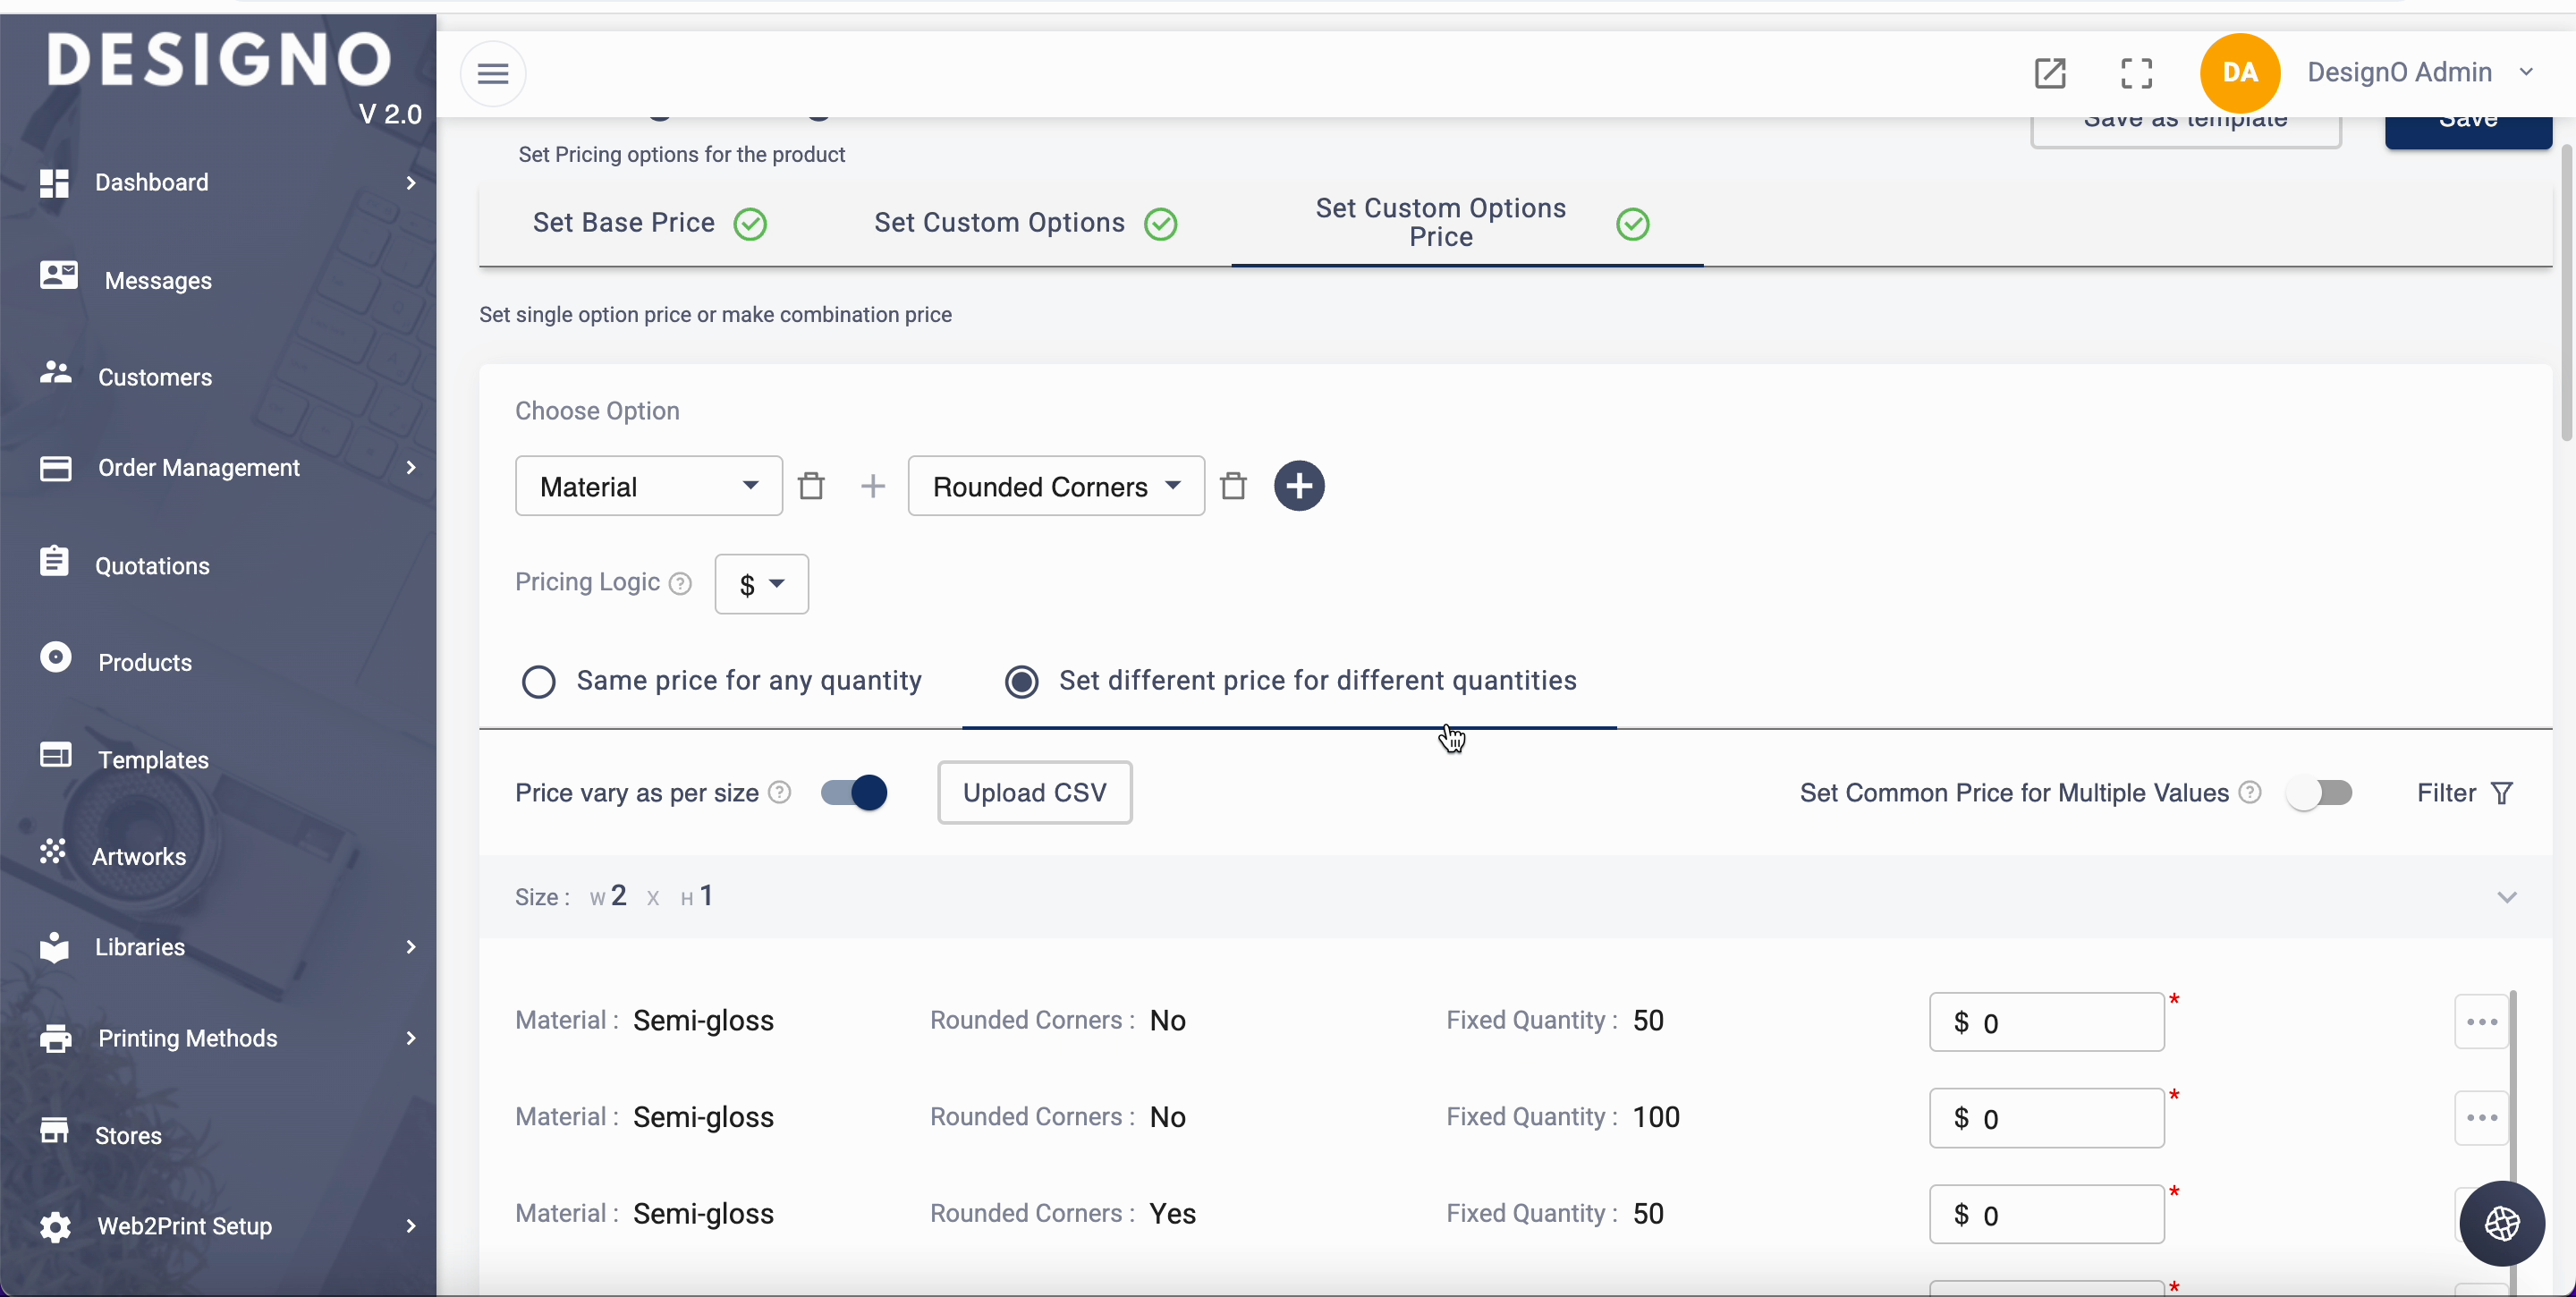Open the Material dropdown
The image size is (2576, 1297).
[x=648, y=486]
